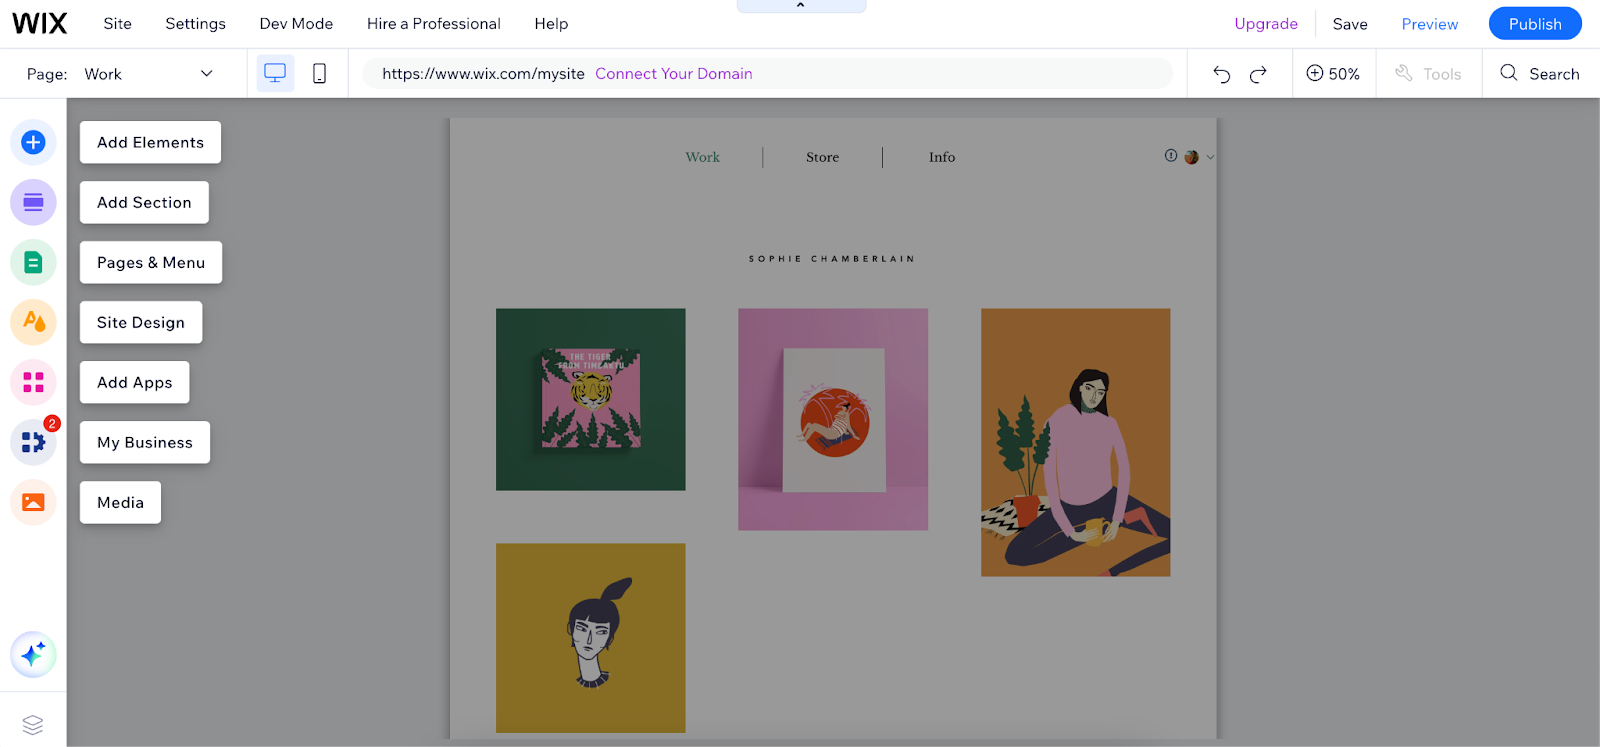Screen dimensions: 1600x747
Task: Select the Work nav item on canvas
Action: pyautogui.click(x=703, y=157)
